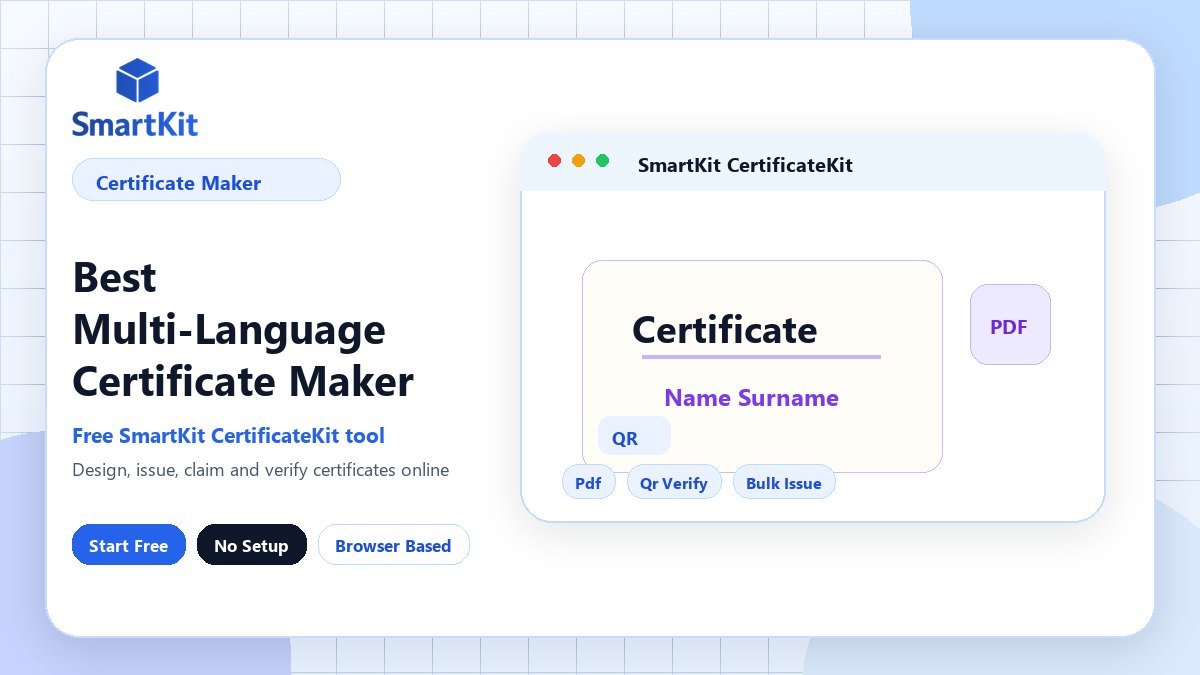
Task: Click the SmartKit CertificateKit window title
Action: click(745, 165)
